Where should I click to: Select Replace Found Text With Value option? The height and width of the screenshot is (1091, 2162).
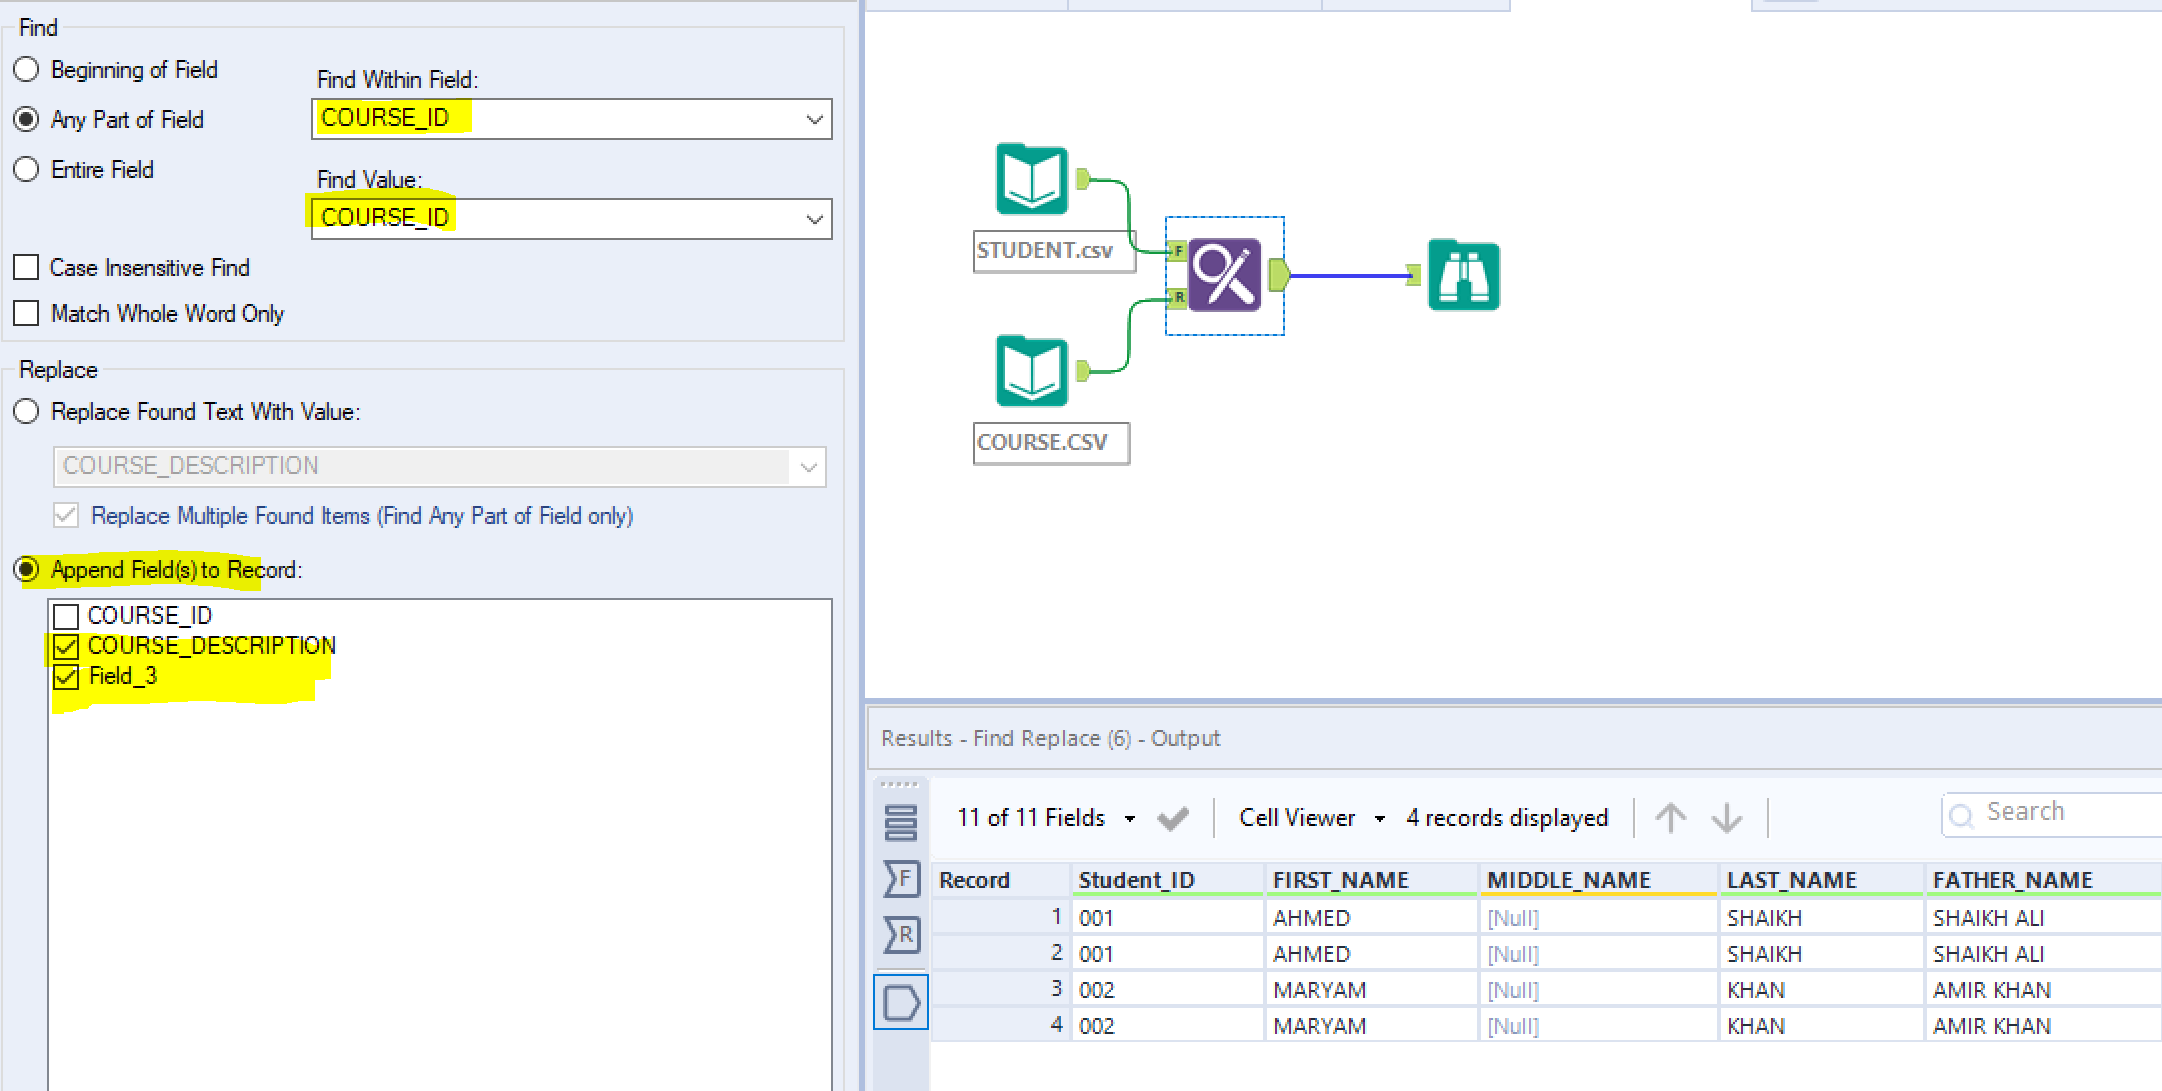click(x=26, y=411)
